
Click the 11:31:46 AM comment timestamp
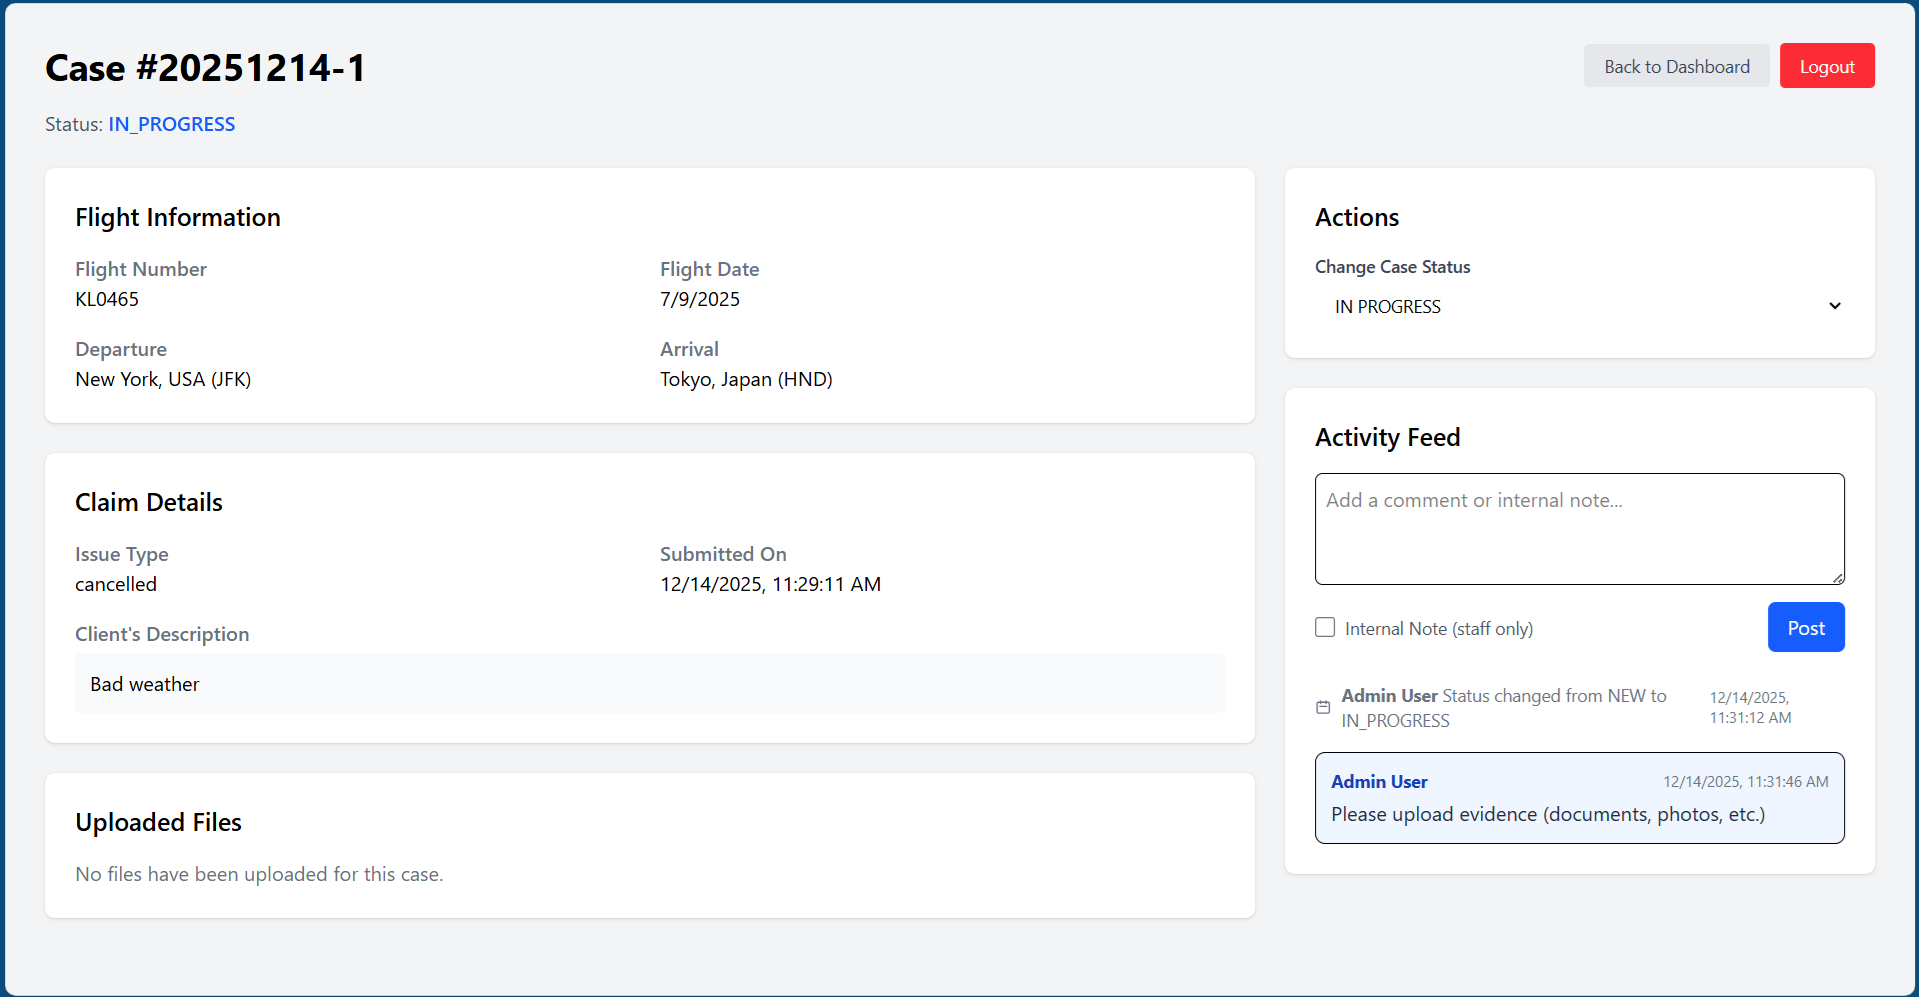(1745, 782)
